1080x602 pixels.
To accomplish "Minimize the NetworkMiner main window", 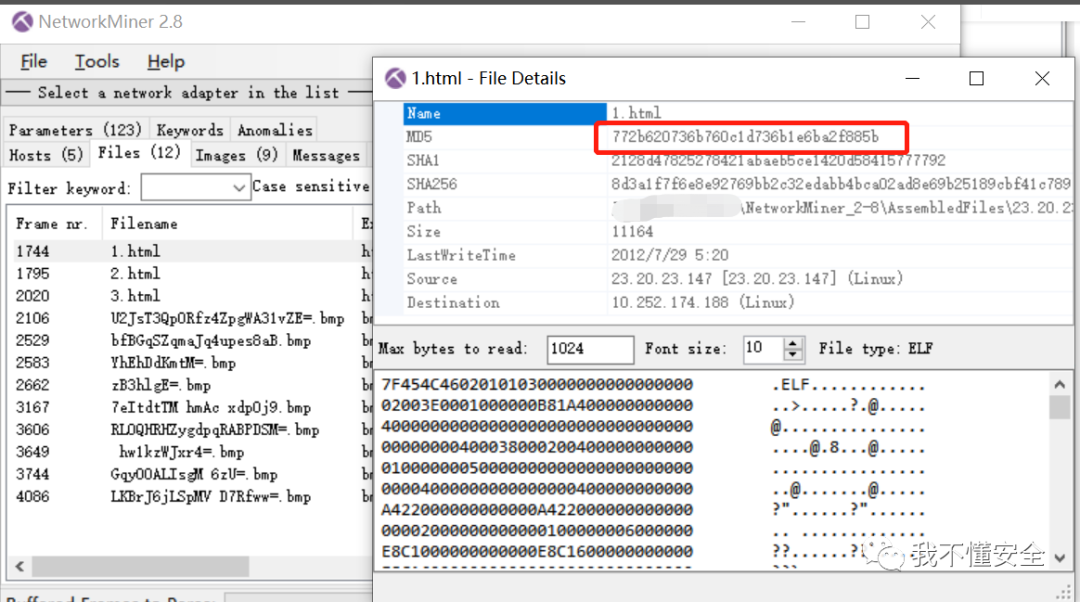I will pos(798,22).
